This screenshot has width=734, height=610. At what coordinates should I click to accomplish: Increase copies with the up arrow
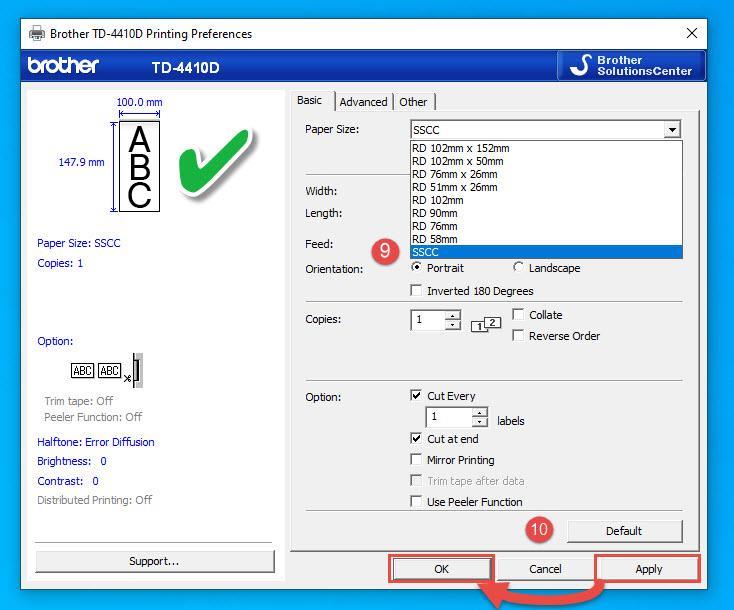[453, 315]
